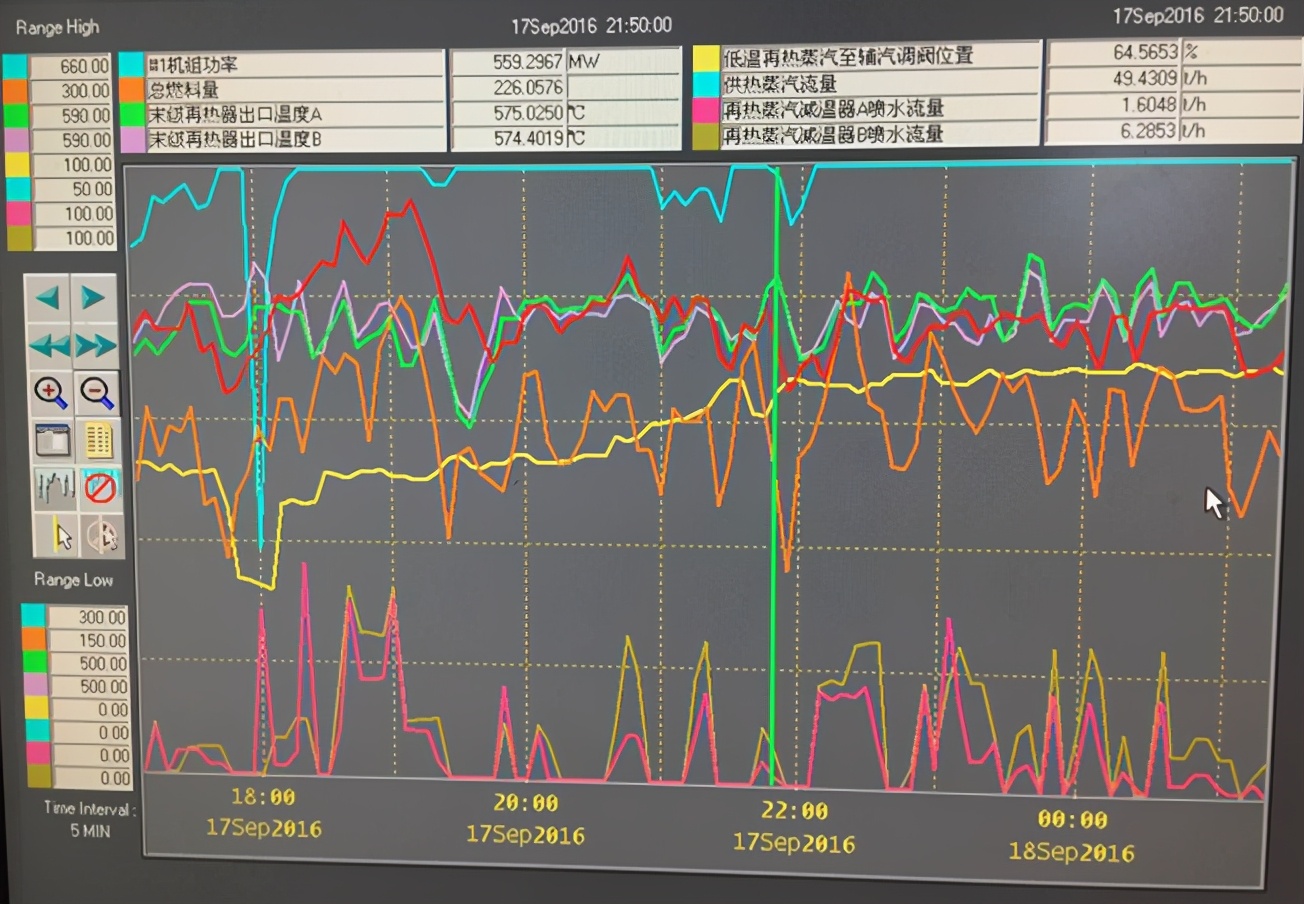Activate the yellow hairline cursor tool
The image size is (1304, 904).
[56, 535]
